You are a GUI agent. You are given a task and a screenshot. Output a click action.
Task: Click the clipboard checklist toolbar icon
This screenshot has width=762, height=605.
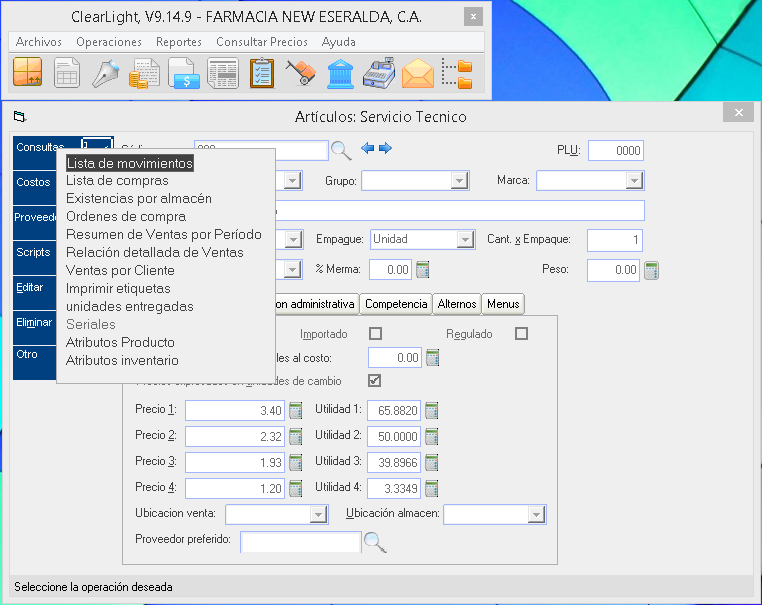[262, 73]
